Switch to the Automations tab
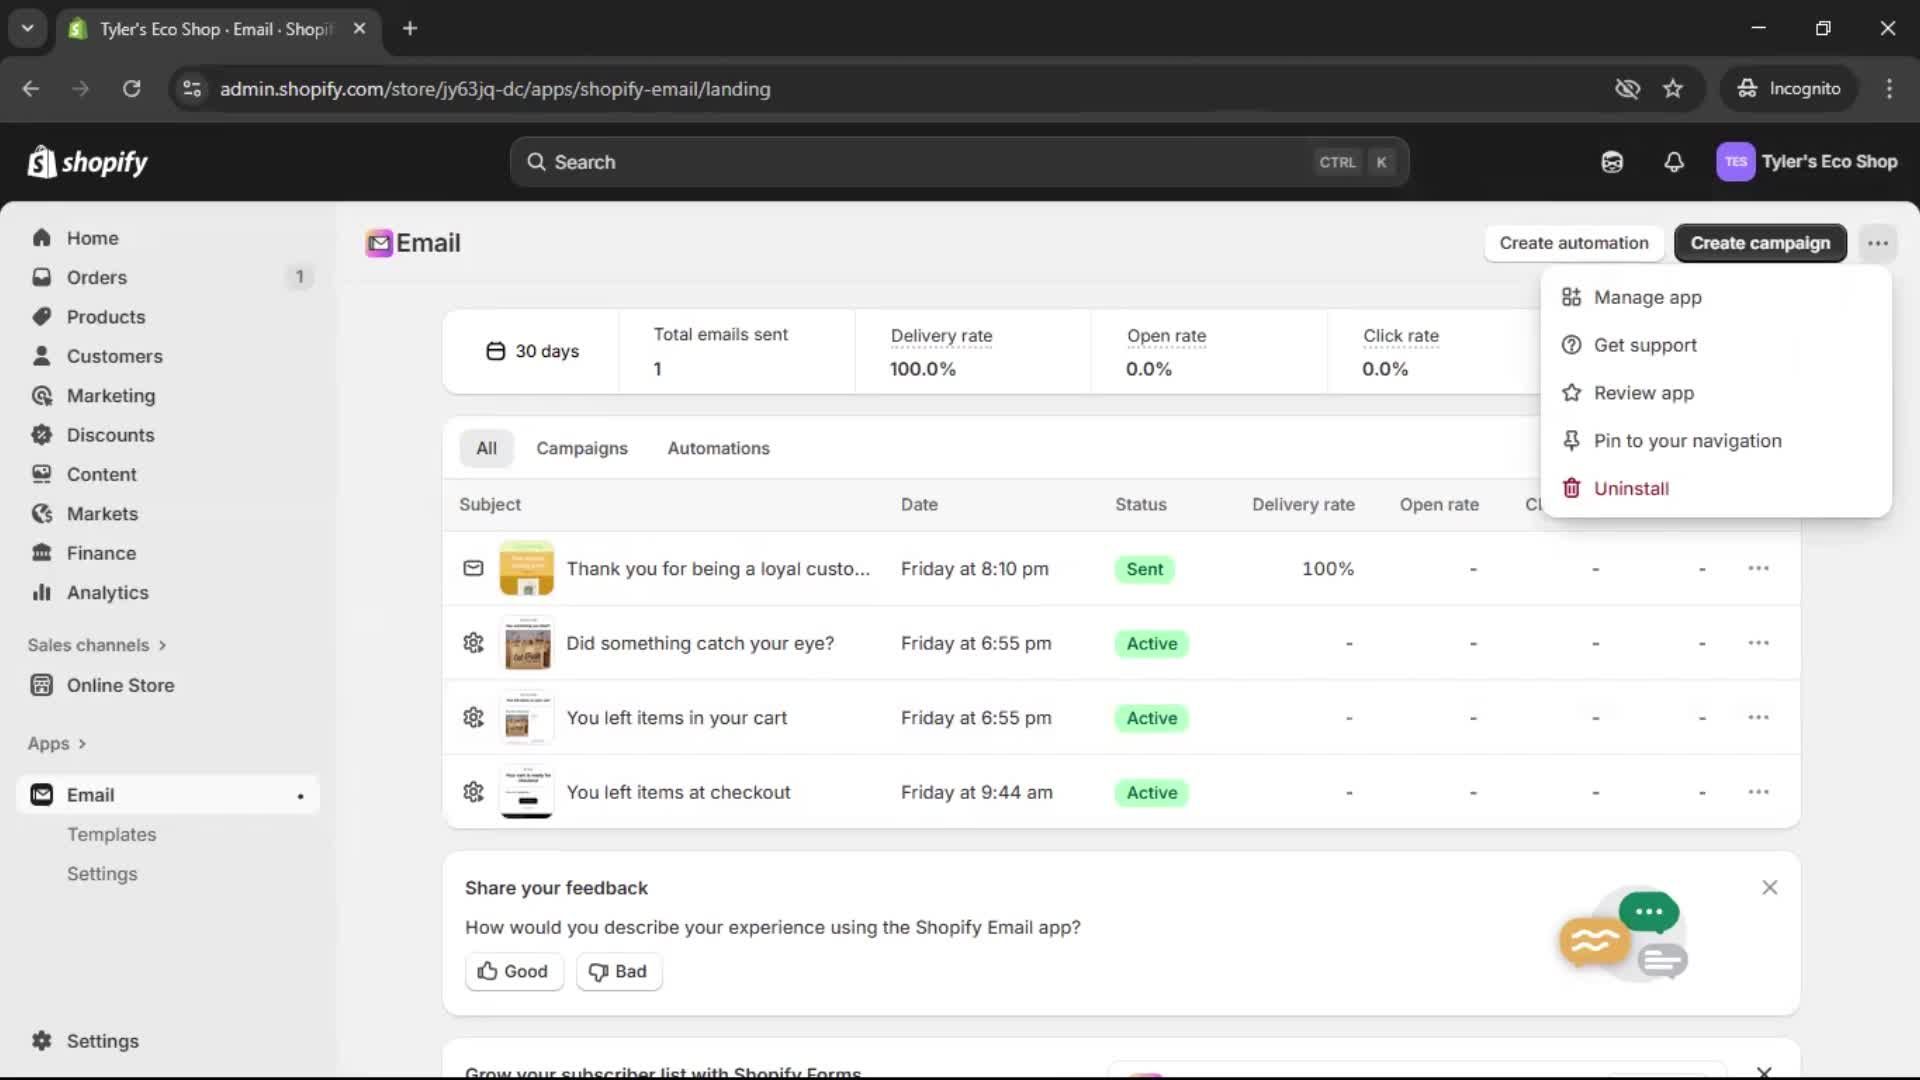This screenshot has height=1080, width=1920. point(718,448)
